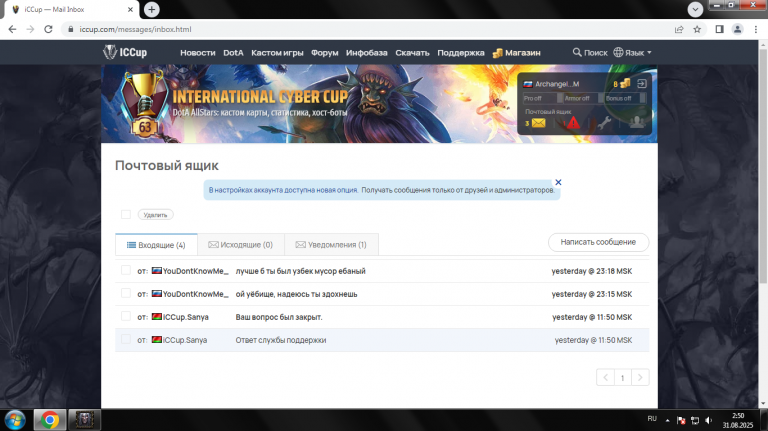Open the Новости menu item
The image size is (768, 431).
coord(197,52)
